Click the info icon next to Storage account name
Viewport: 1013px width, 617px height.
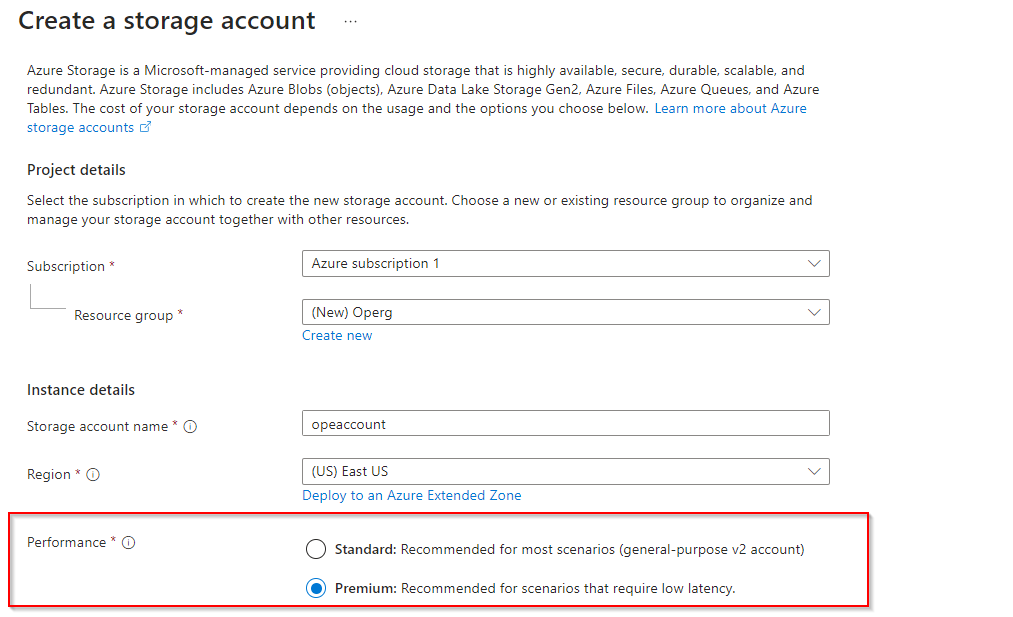190,426
